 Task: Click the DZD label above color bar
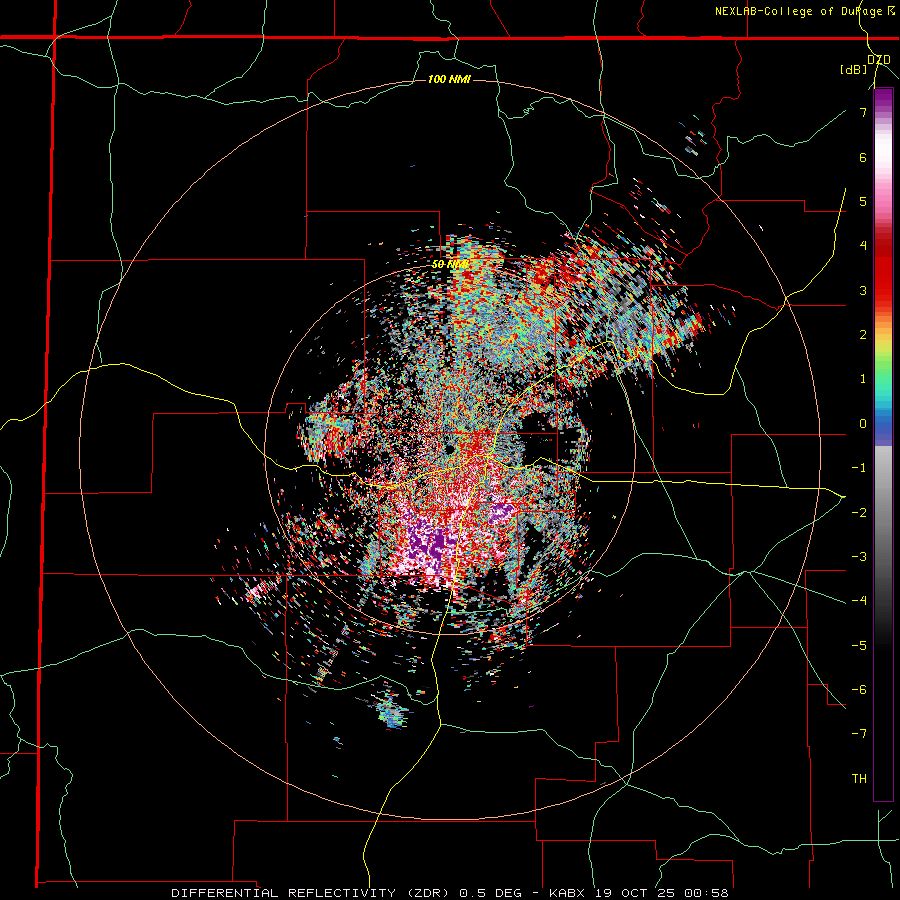[x=879, y=59]
